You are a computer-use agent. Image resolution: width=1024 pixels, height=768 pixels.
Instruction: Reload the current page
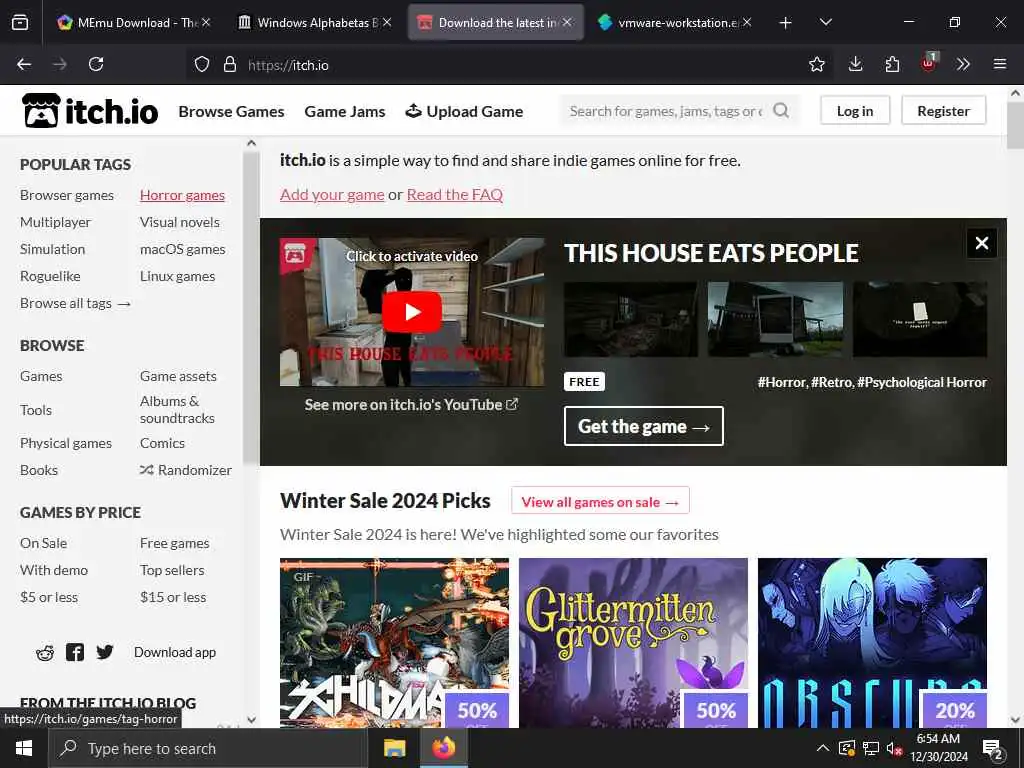pyautogui.click(x=96, y=64)
